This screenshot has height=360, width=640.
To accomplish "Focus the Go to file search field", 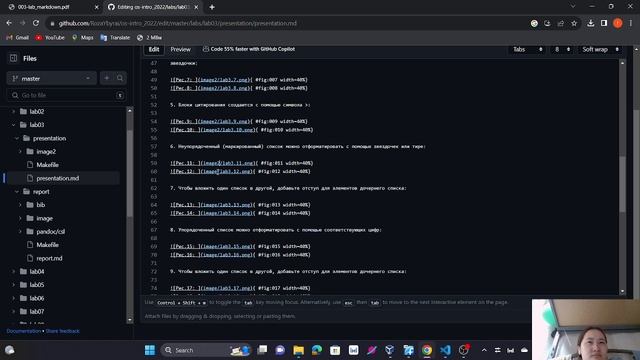I will (67, 95).
